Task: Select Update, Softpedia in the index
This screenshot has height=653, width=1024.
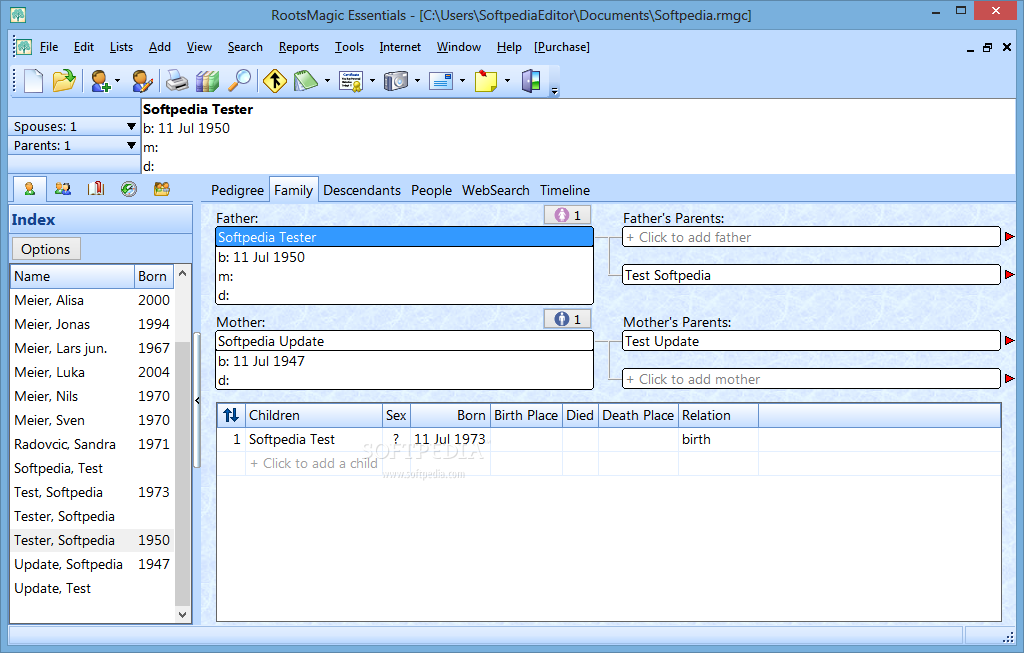Action: pos(92,564)
